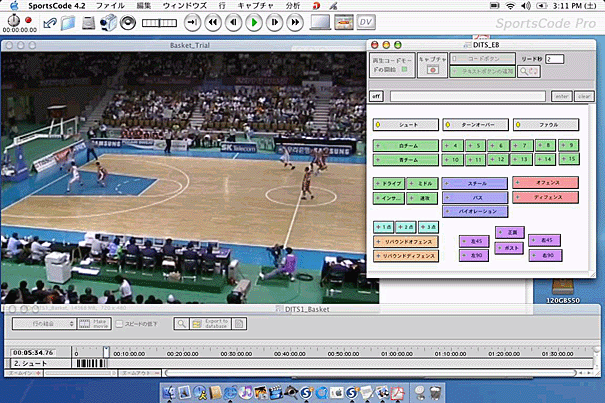
Task: Click the magnifier icon in DITS_EB window
Action: click(523, 71)
